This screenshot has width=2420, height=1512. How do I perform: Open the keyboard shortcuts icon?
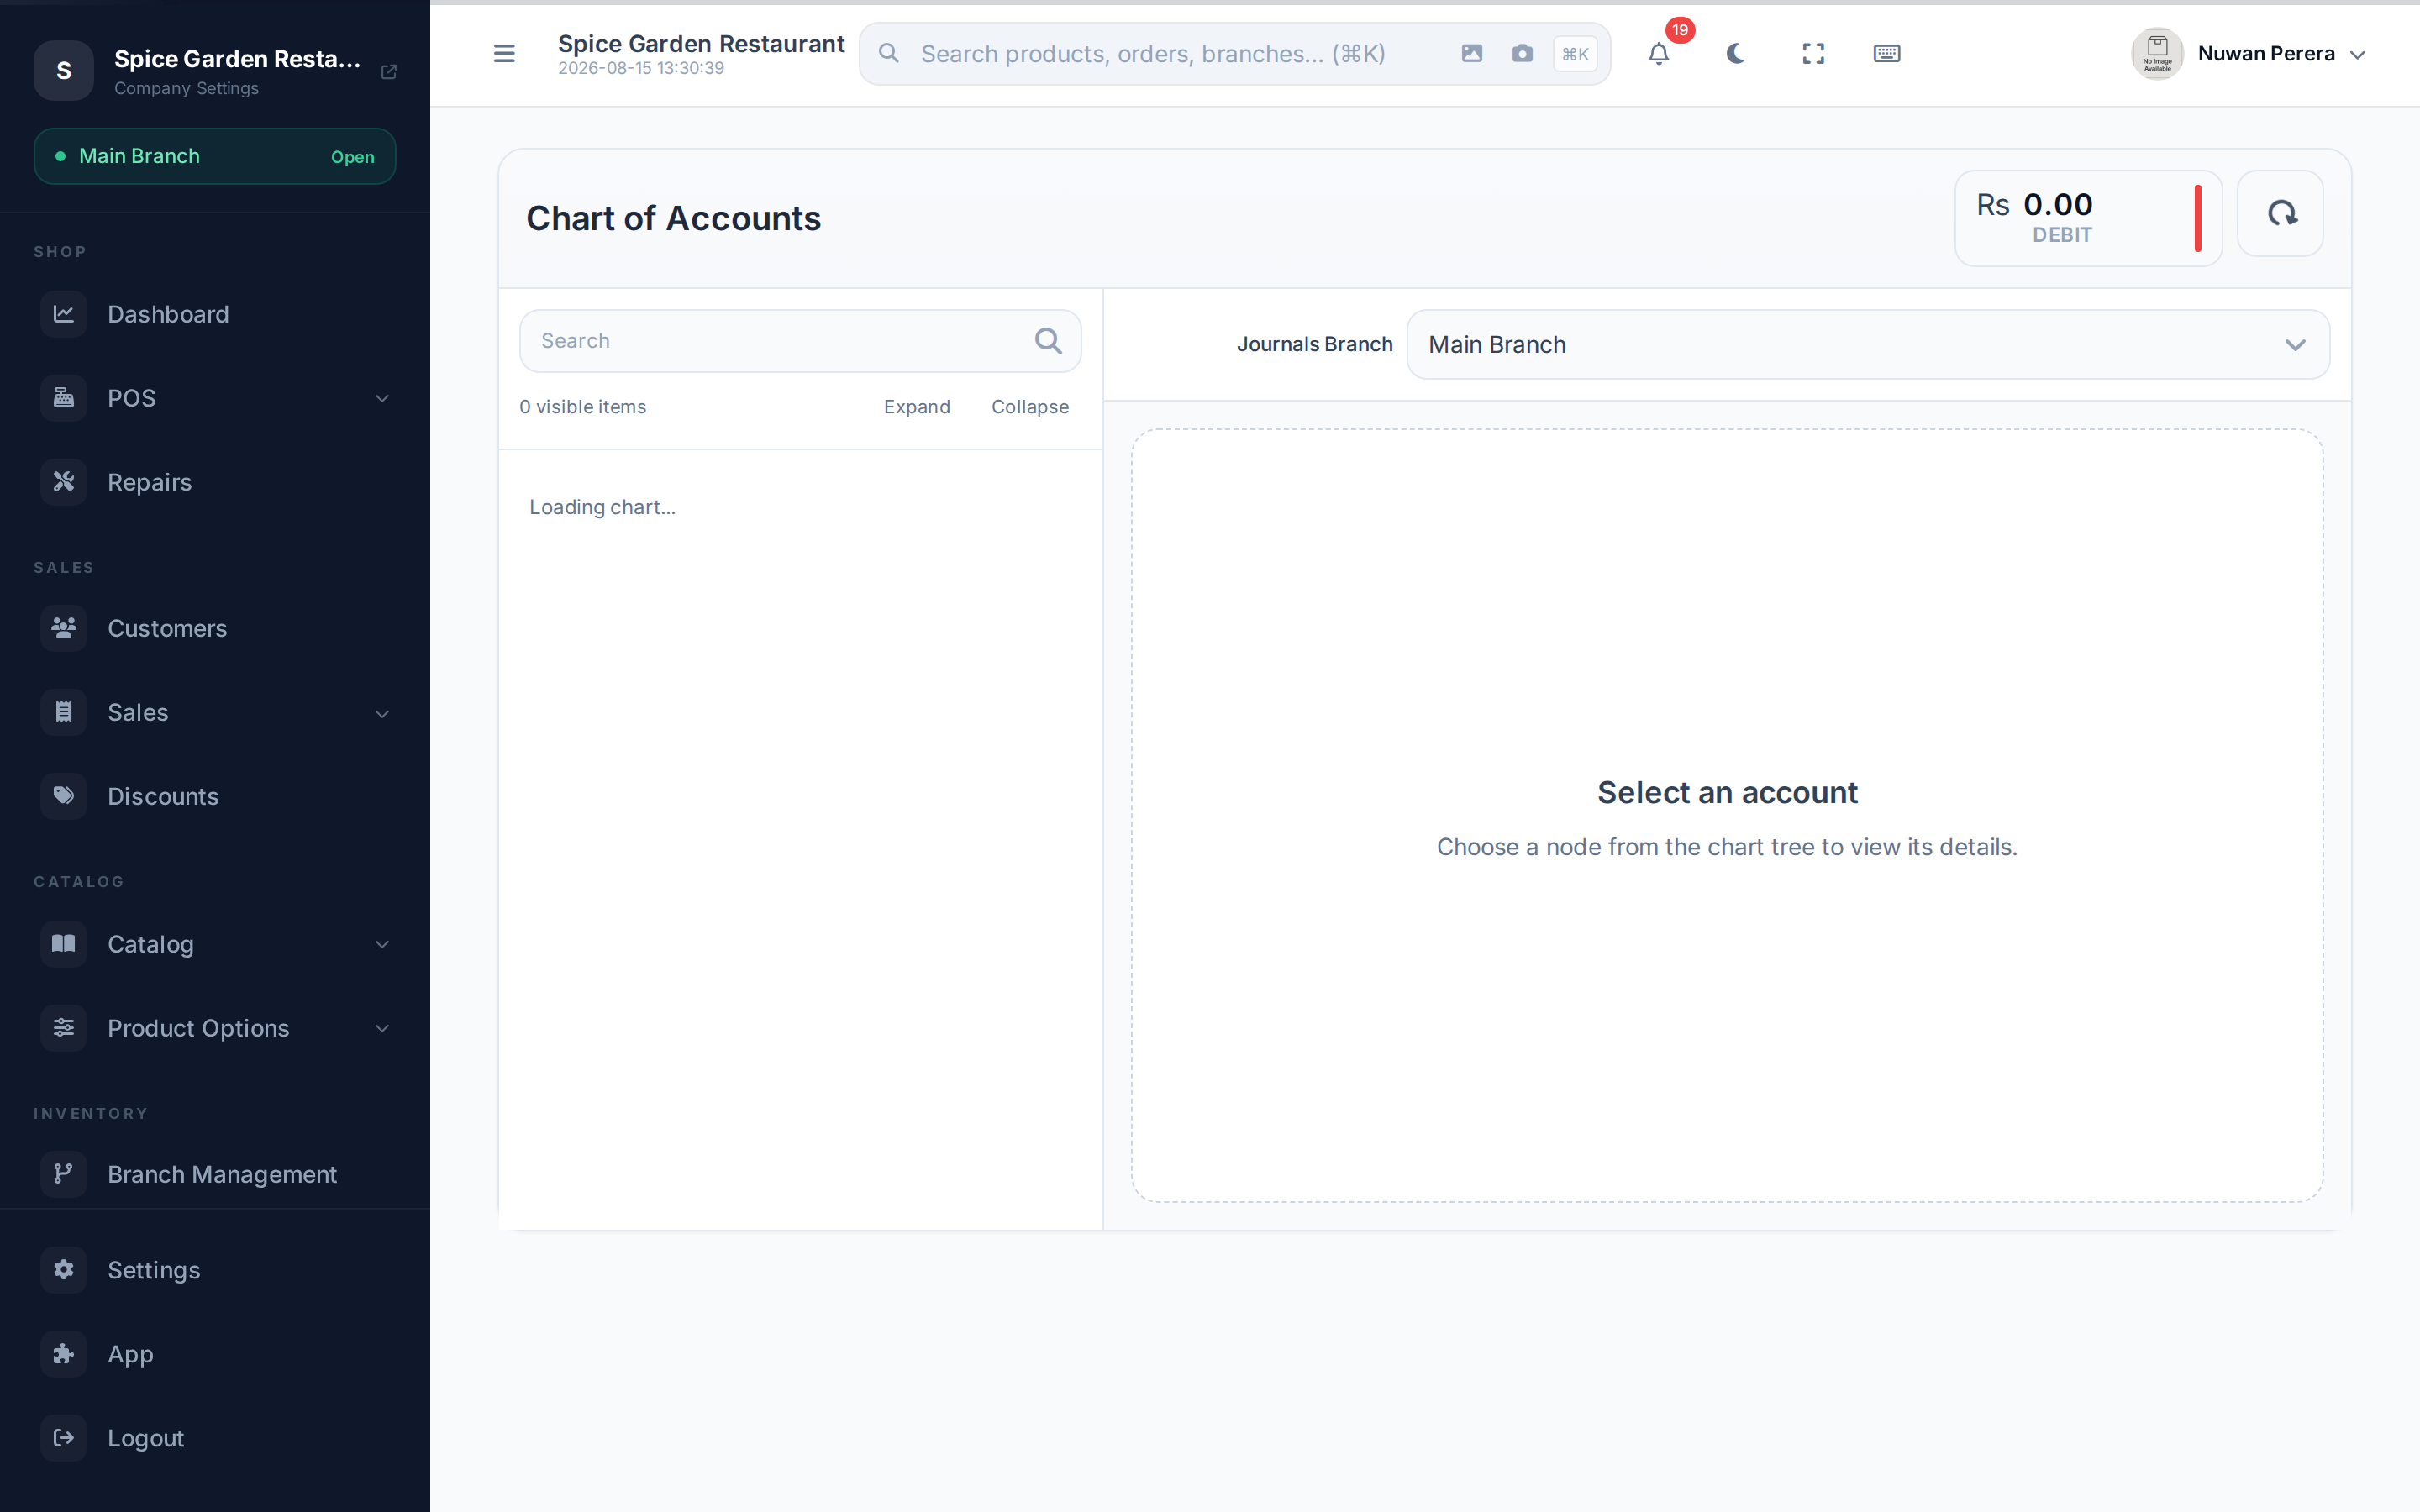click(x=1886, y=54)
